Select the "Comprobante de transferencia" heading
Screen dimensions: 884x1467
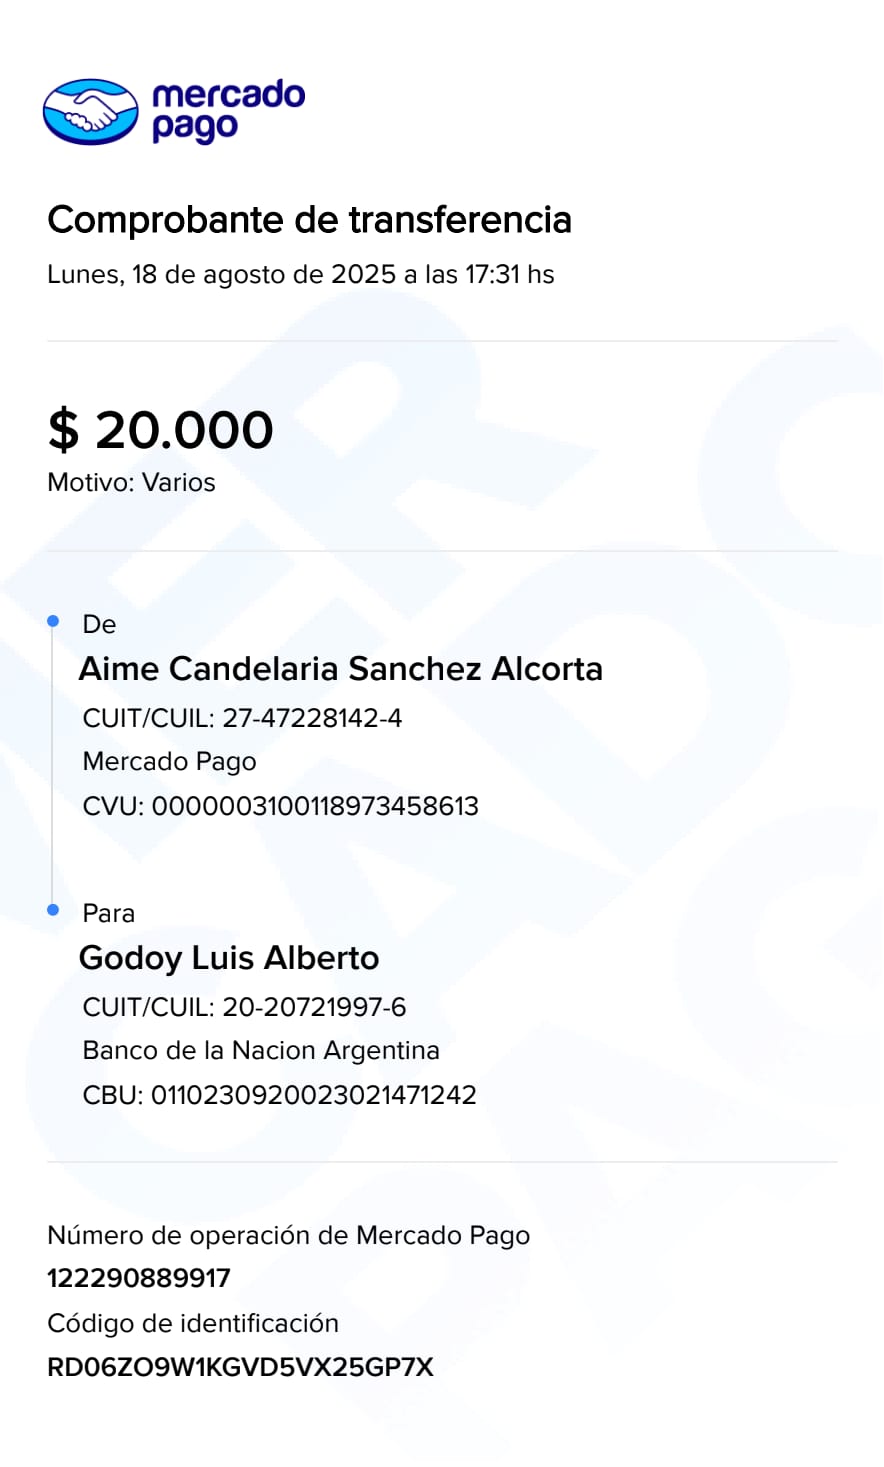point(309,220)
